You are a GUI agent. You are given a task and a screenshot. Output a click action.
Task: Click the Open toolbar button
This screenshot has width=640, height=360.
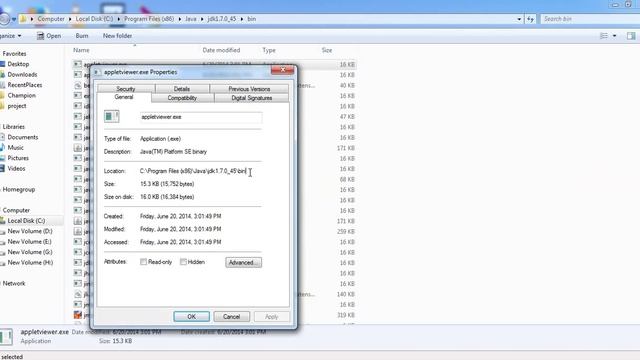[x=49, y=36]
